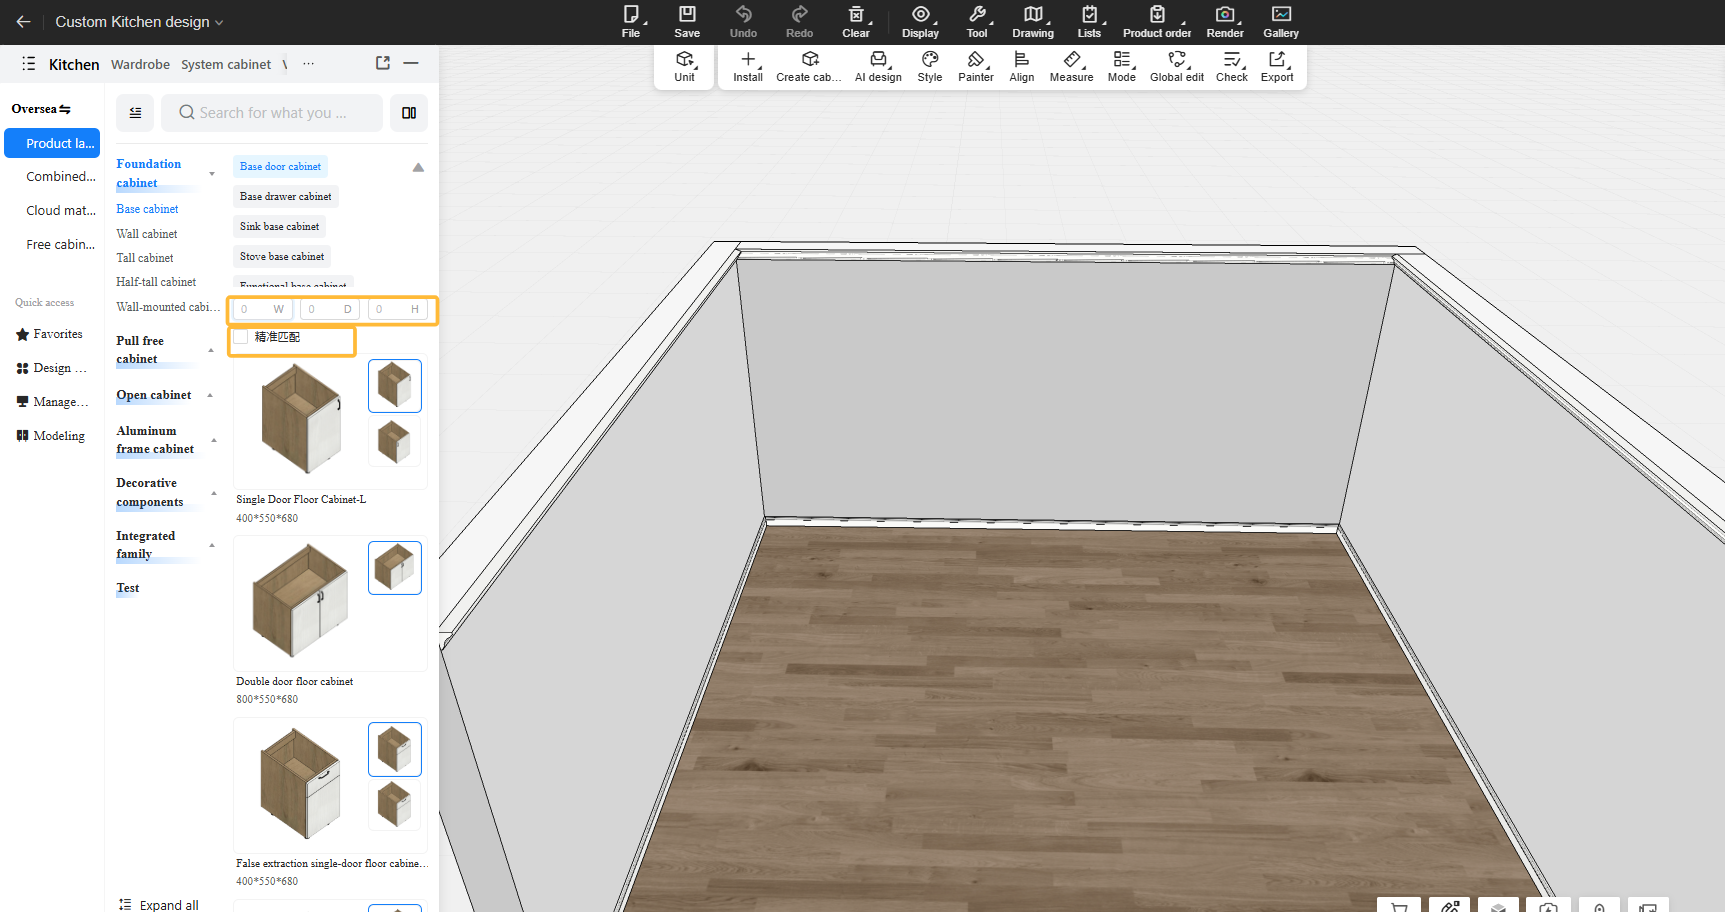Image resolution: width=1725 pixels, height=912 pixels.
Task: Open the Cloud materials section
Action: coord(61,210)
